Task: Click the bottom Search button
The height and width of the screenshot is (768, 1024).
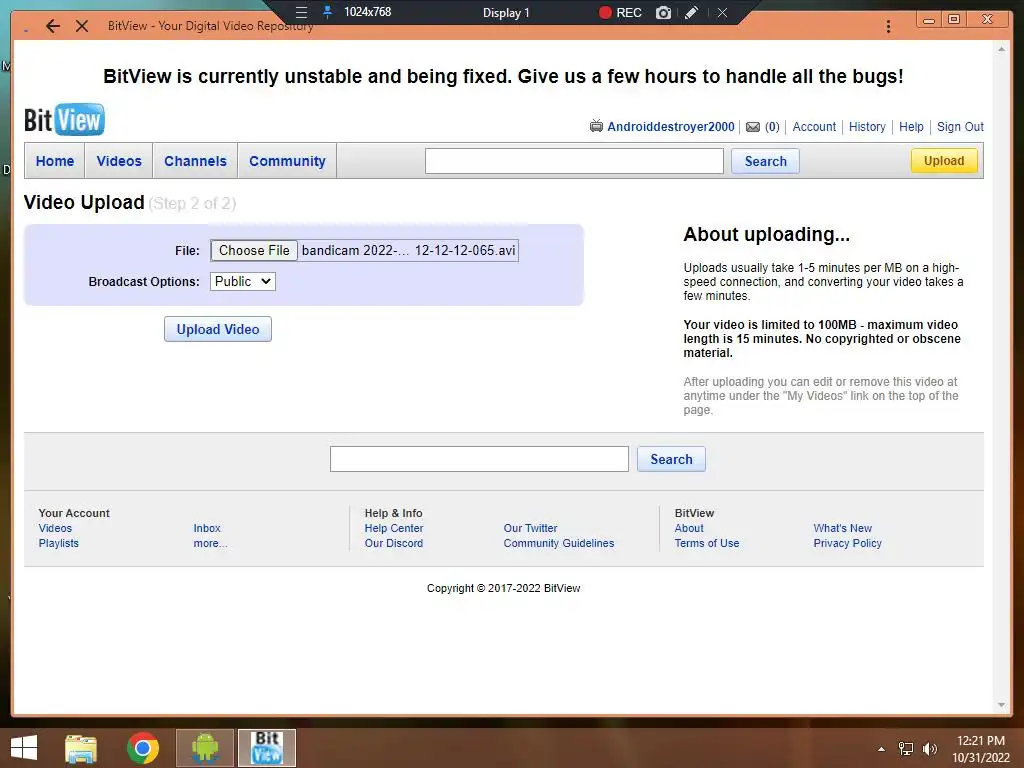Action: (671, 459)
